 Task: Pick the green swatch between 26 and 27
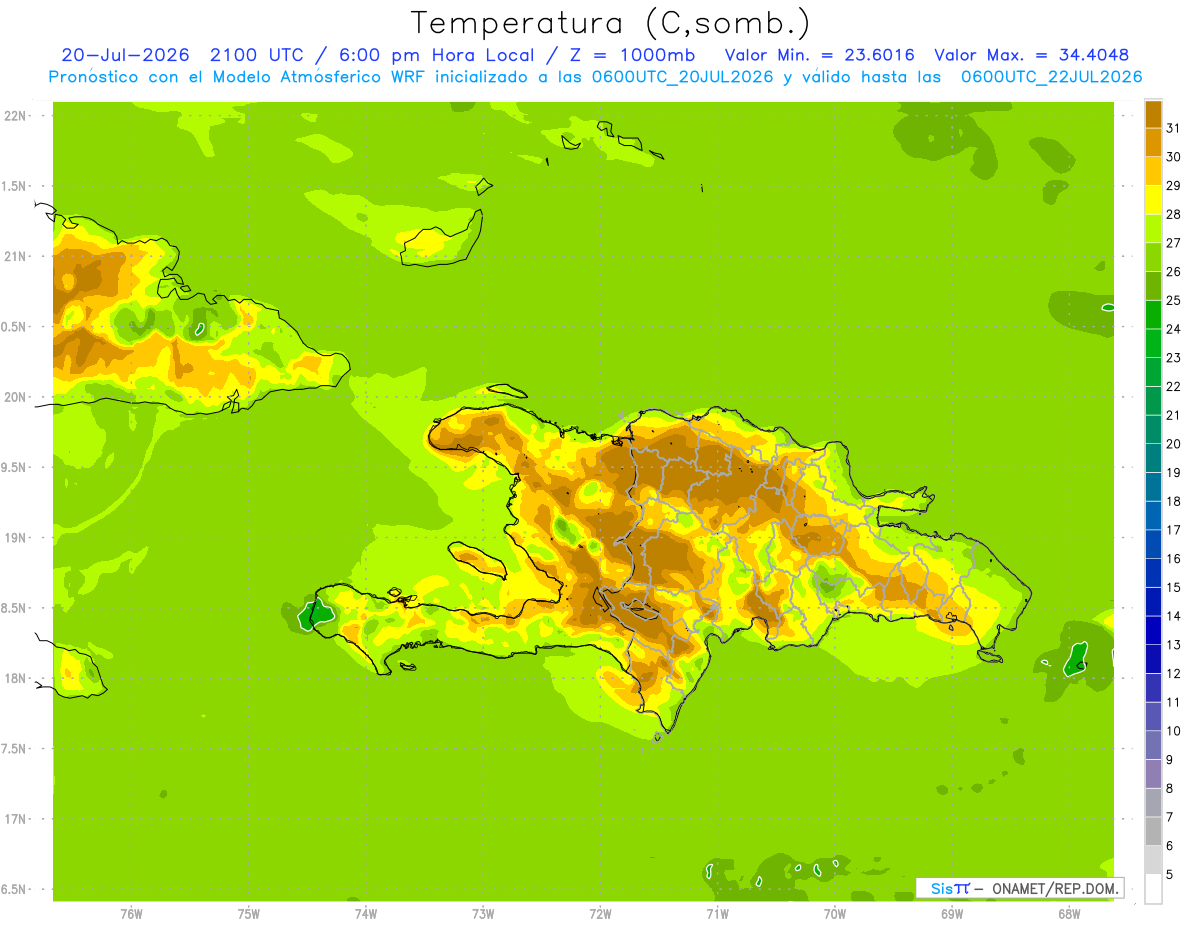[1153, 257]
